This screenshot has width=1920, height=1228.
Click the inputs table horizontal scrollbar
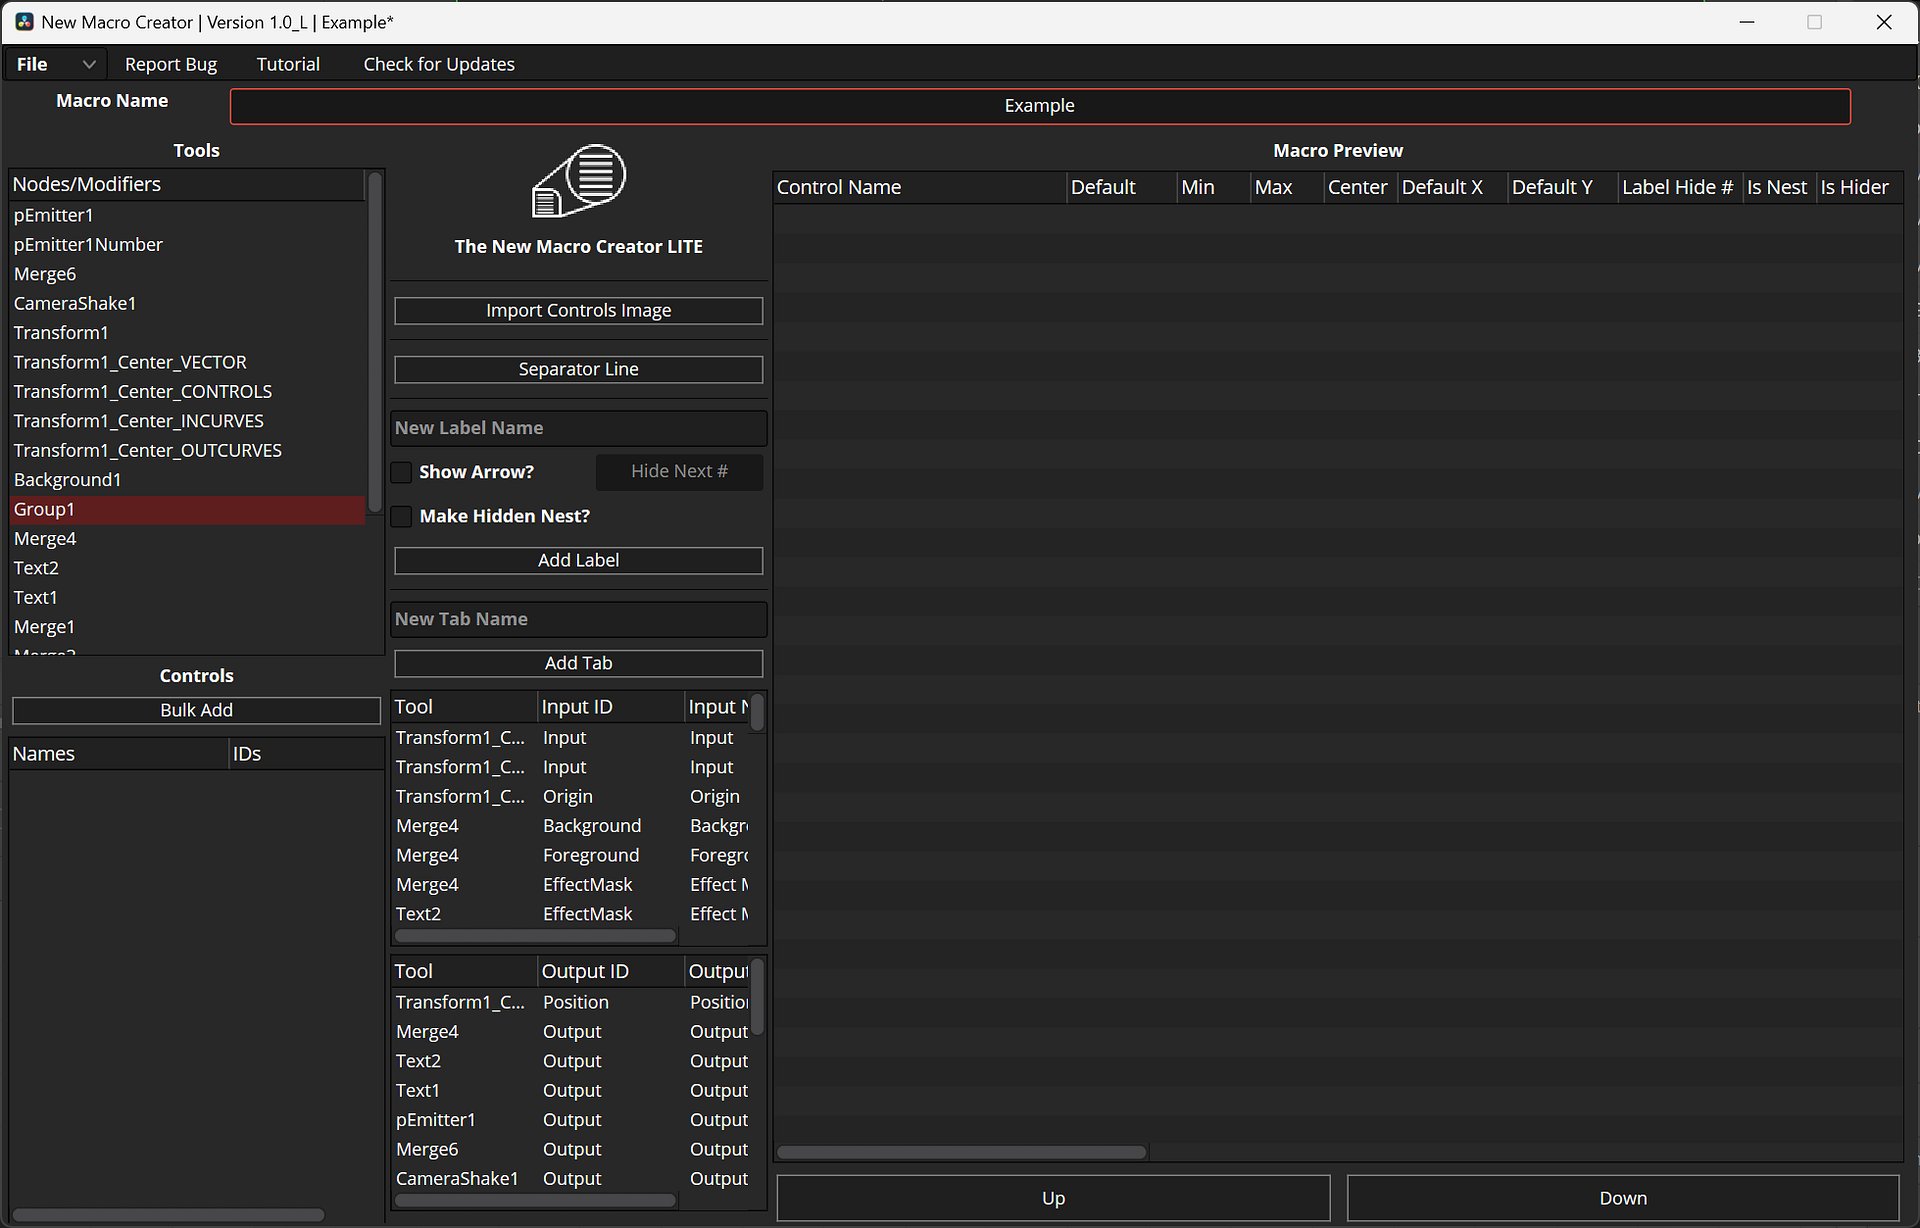535,936
